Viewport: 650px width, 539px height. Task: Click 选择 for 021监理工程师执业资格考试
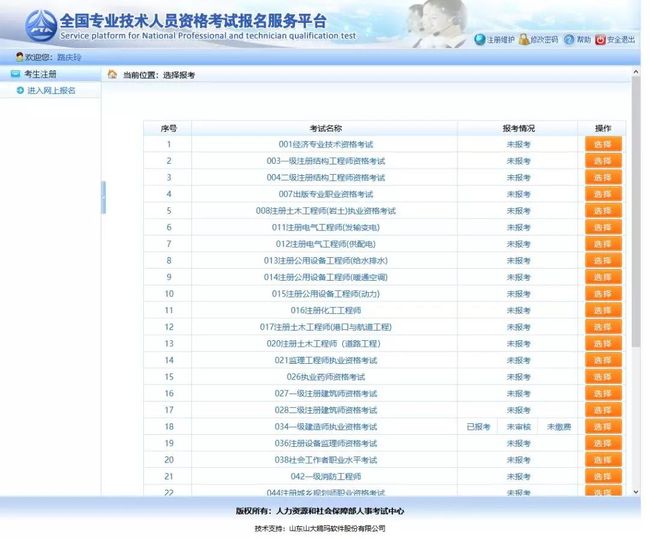pyautogui.click(x=603, y=360)
